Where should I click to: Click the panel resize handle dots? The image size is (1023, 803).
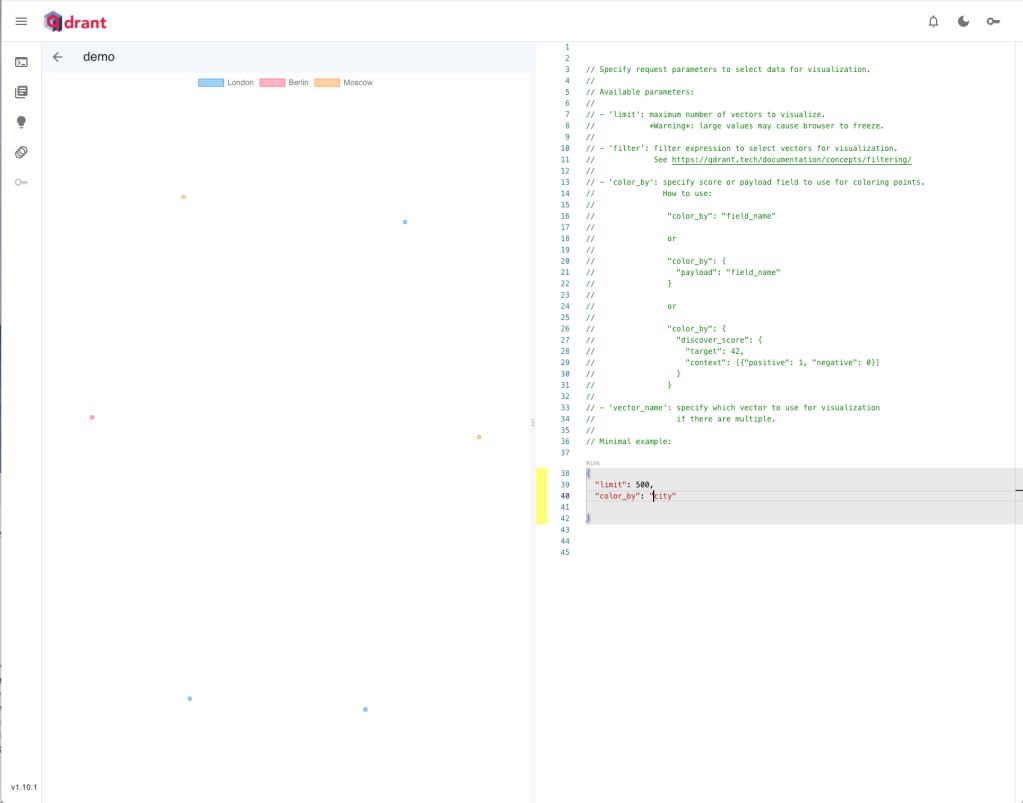[532, 423]
